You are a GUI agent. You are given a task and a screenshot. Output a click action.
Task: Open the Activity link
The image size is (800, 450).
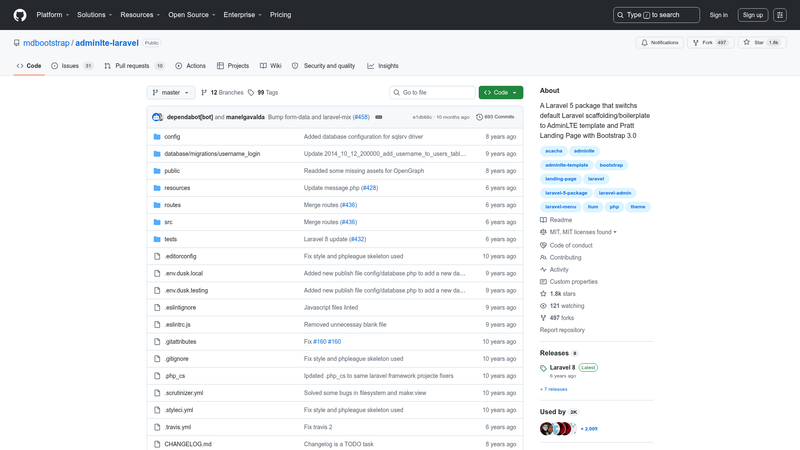[x=554, y=269]
